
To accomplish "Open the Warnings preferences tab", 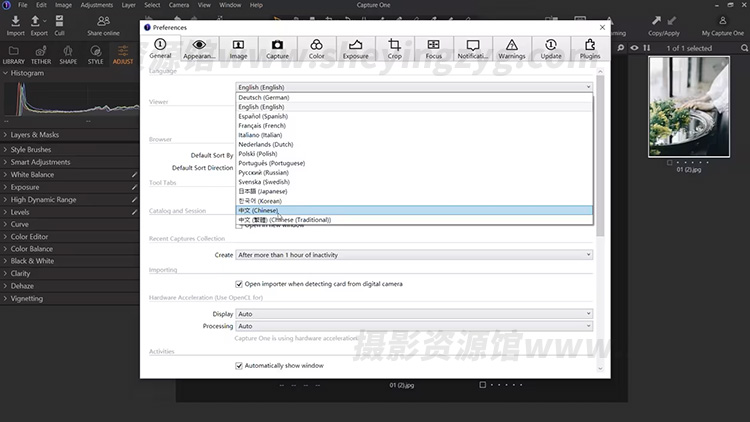I will click(x=511, y=49).
